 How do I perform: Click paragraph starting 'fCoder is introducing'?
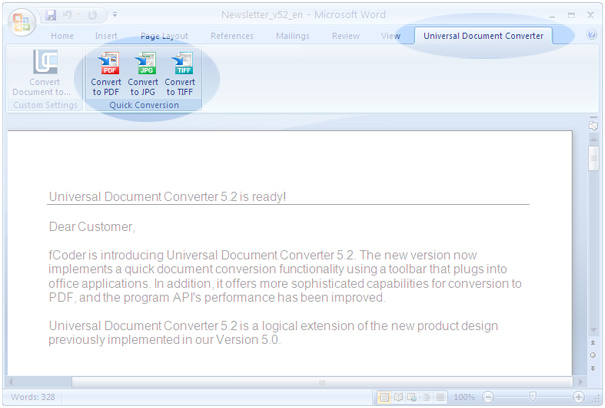point(285,276)
